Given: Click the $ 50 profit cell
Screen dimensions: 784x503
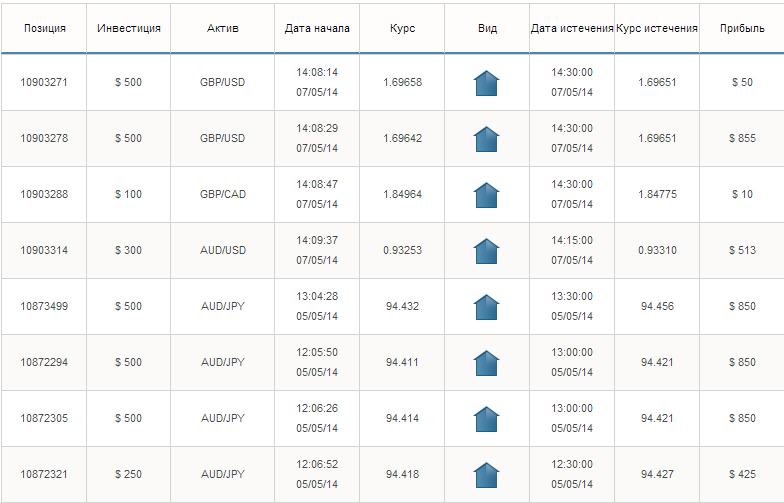Looking at the screenshot, I should pos(742,82).
